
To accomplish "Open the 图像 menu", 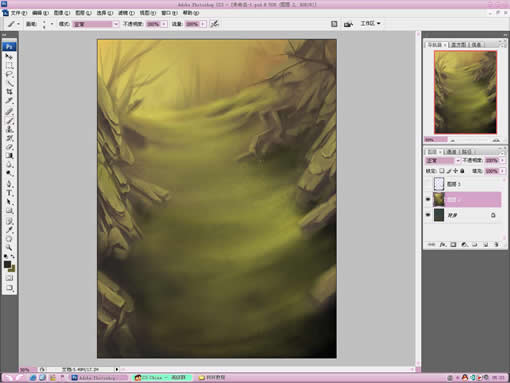I will click(x=62, y=13).
